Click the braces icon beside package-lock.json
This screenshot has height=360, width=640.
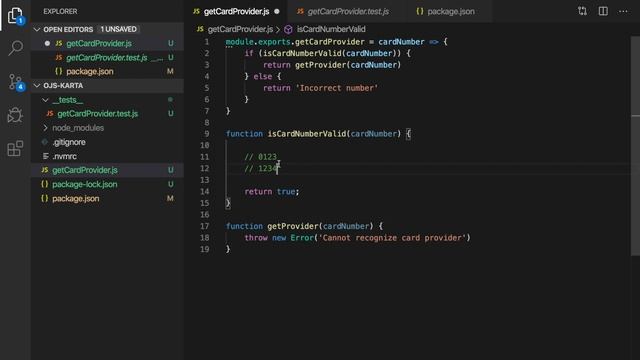(x=44, y=184)
